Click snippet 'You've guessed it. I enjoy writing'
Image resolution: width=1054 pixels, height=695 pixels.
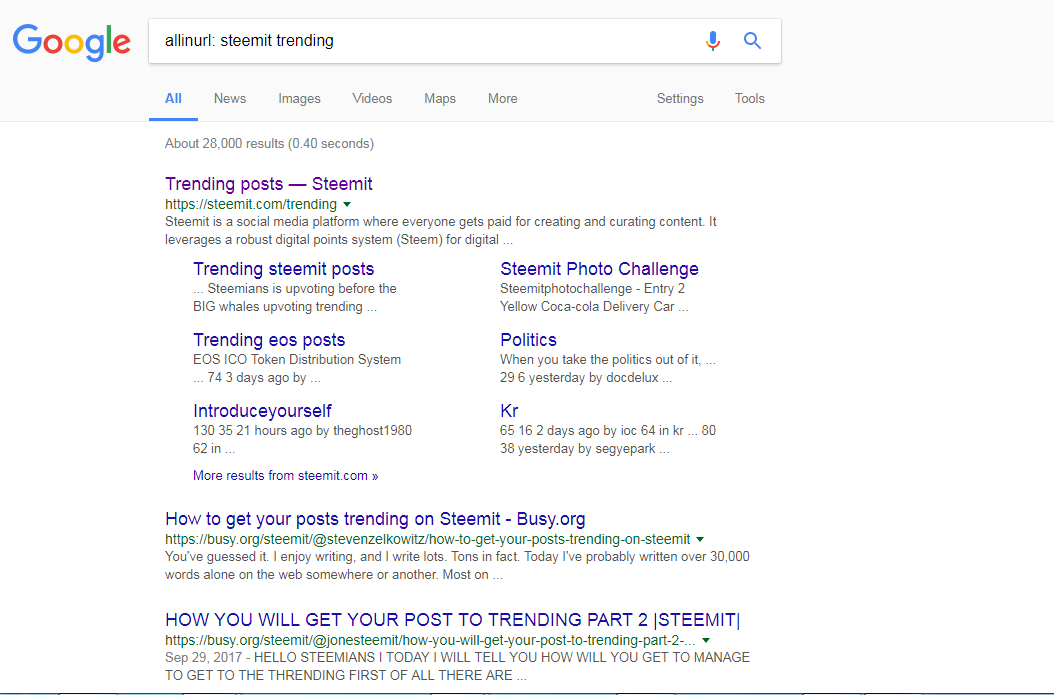point(457,565)
